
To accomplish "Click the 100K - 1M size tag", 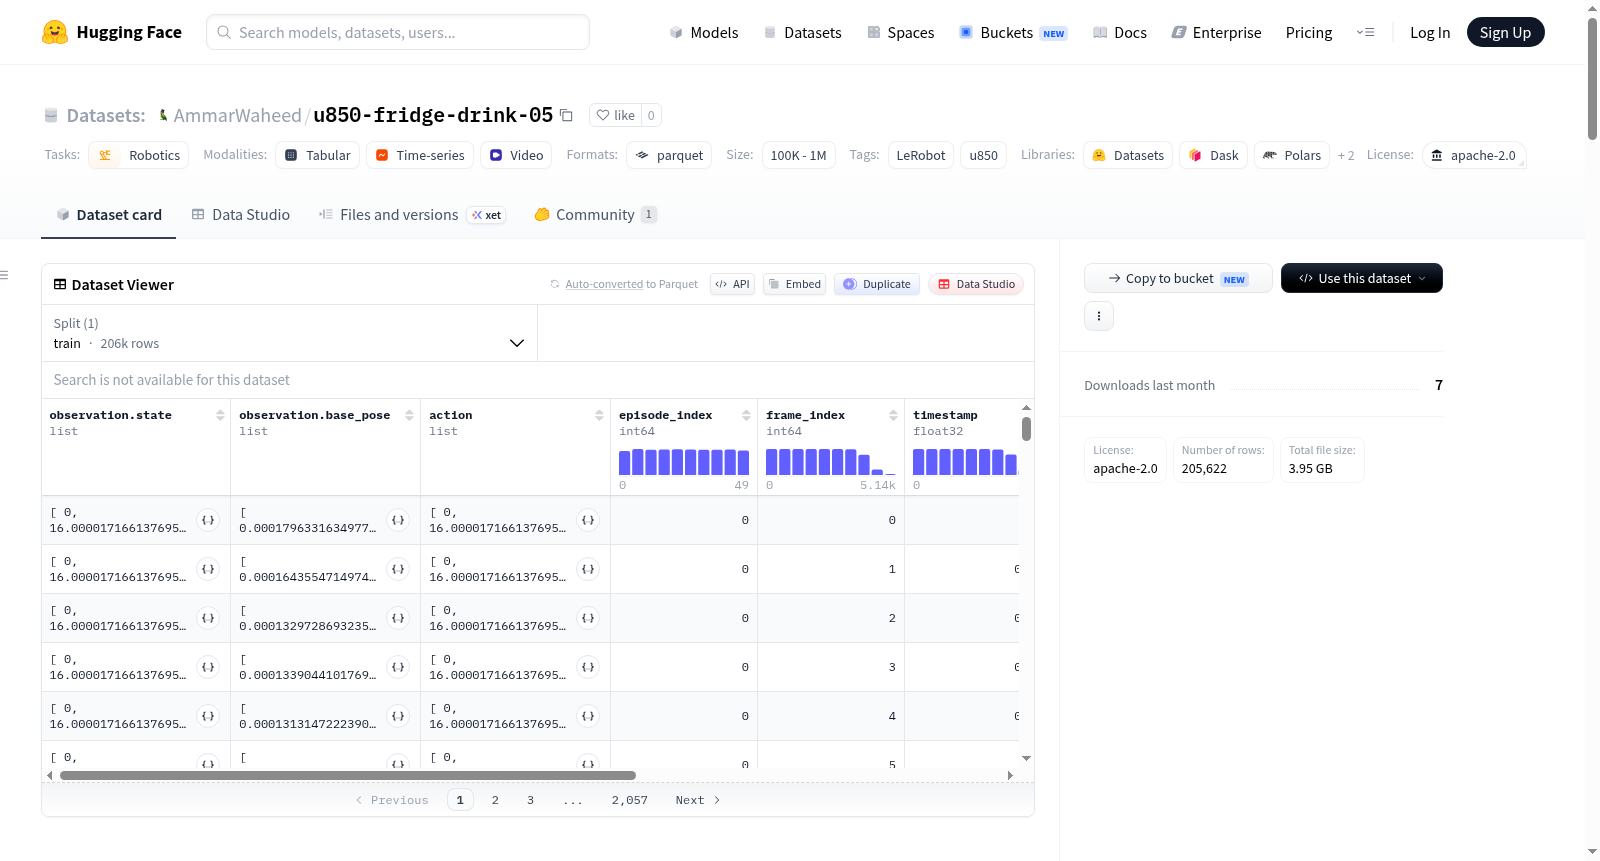I will pyautogui.click(x=798, y=155).
